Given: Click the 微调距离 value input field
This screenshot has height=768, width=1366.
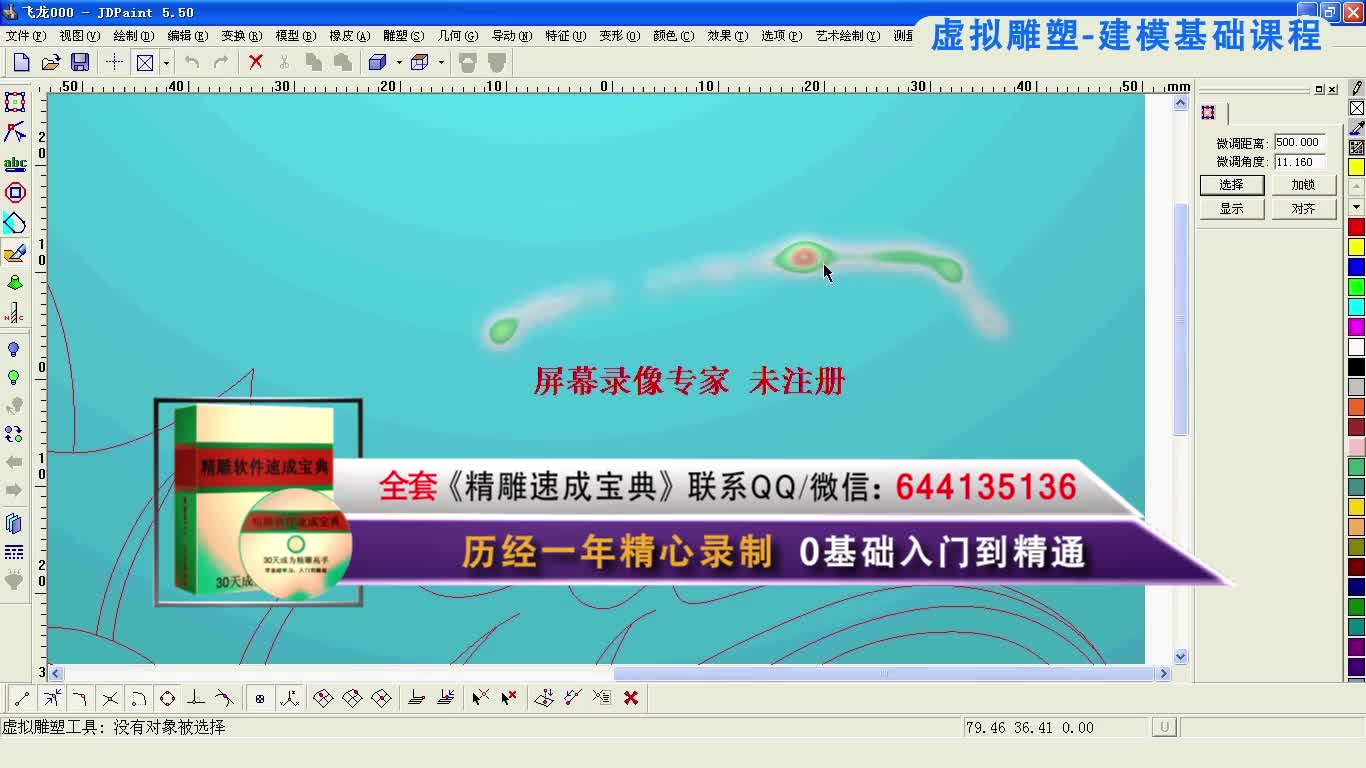Looking at the screenshot, I should 1300,142.
